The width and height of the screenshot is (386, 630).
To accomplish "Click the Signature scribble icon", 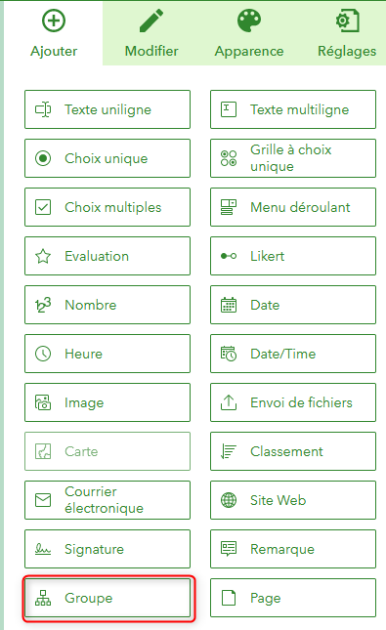I will point(43,549).
